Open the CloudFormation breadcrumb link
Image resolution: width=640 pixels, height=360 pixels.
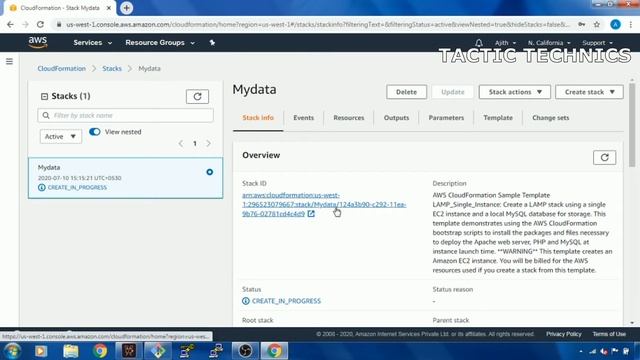click(x=62, y=69)
